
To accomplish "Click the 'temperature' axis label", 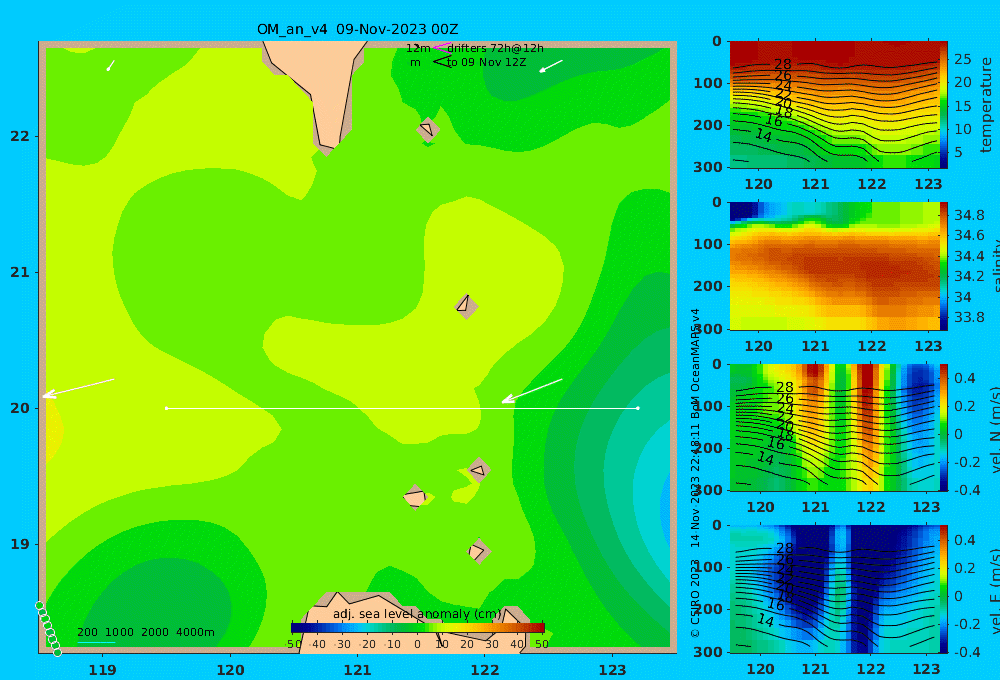I will [987, 105].
